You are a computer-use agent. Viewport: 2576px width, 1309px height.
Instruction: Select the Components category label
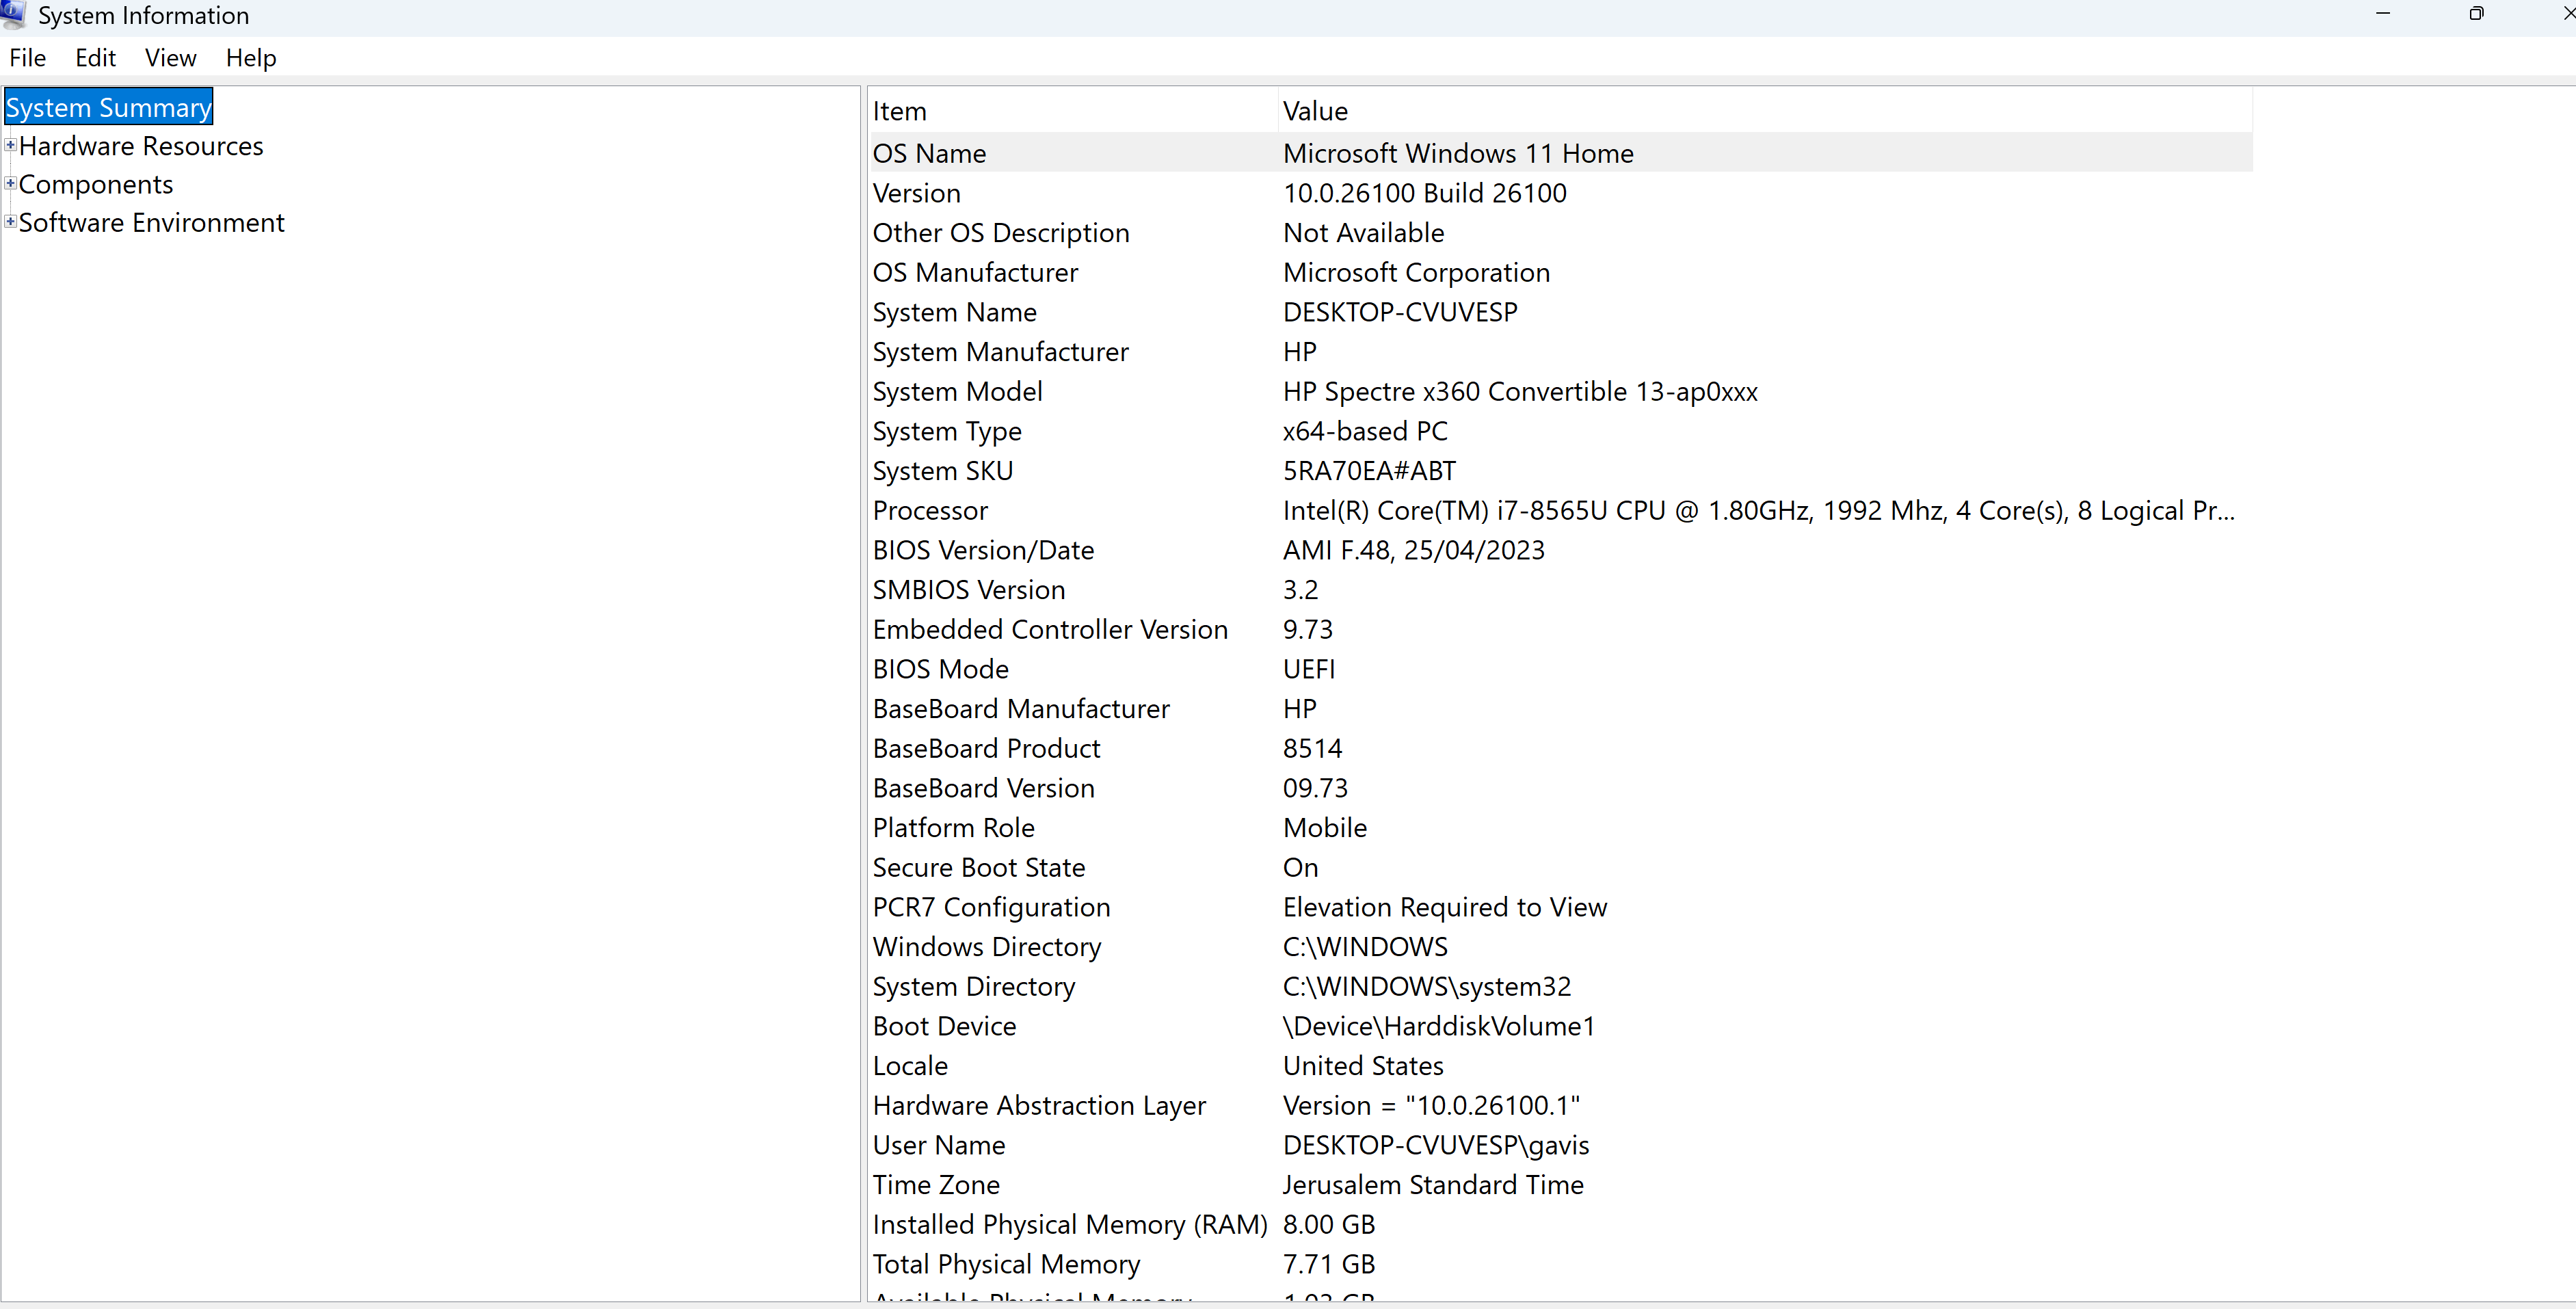coord(96,184)
